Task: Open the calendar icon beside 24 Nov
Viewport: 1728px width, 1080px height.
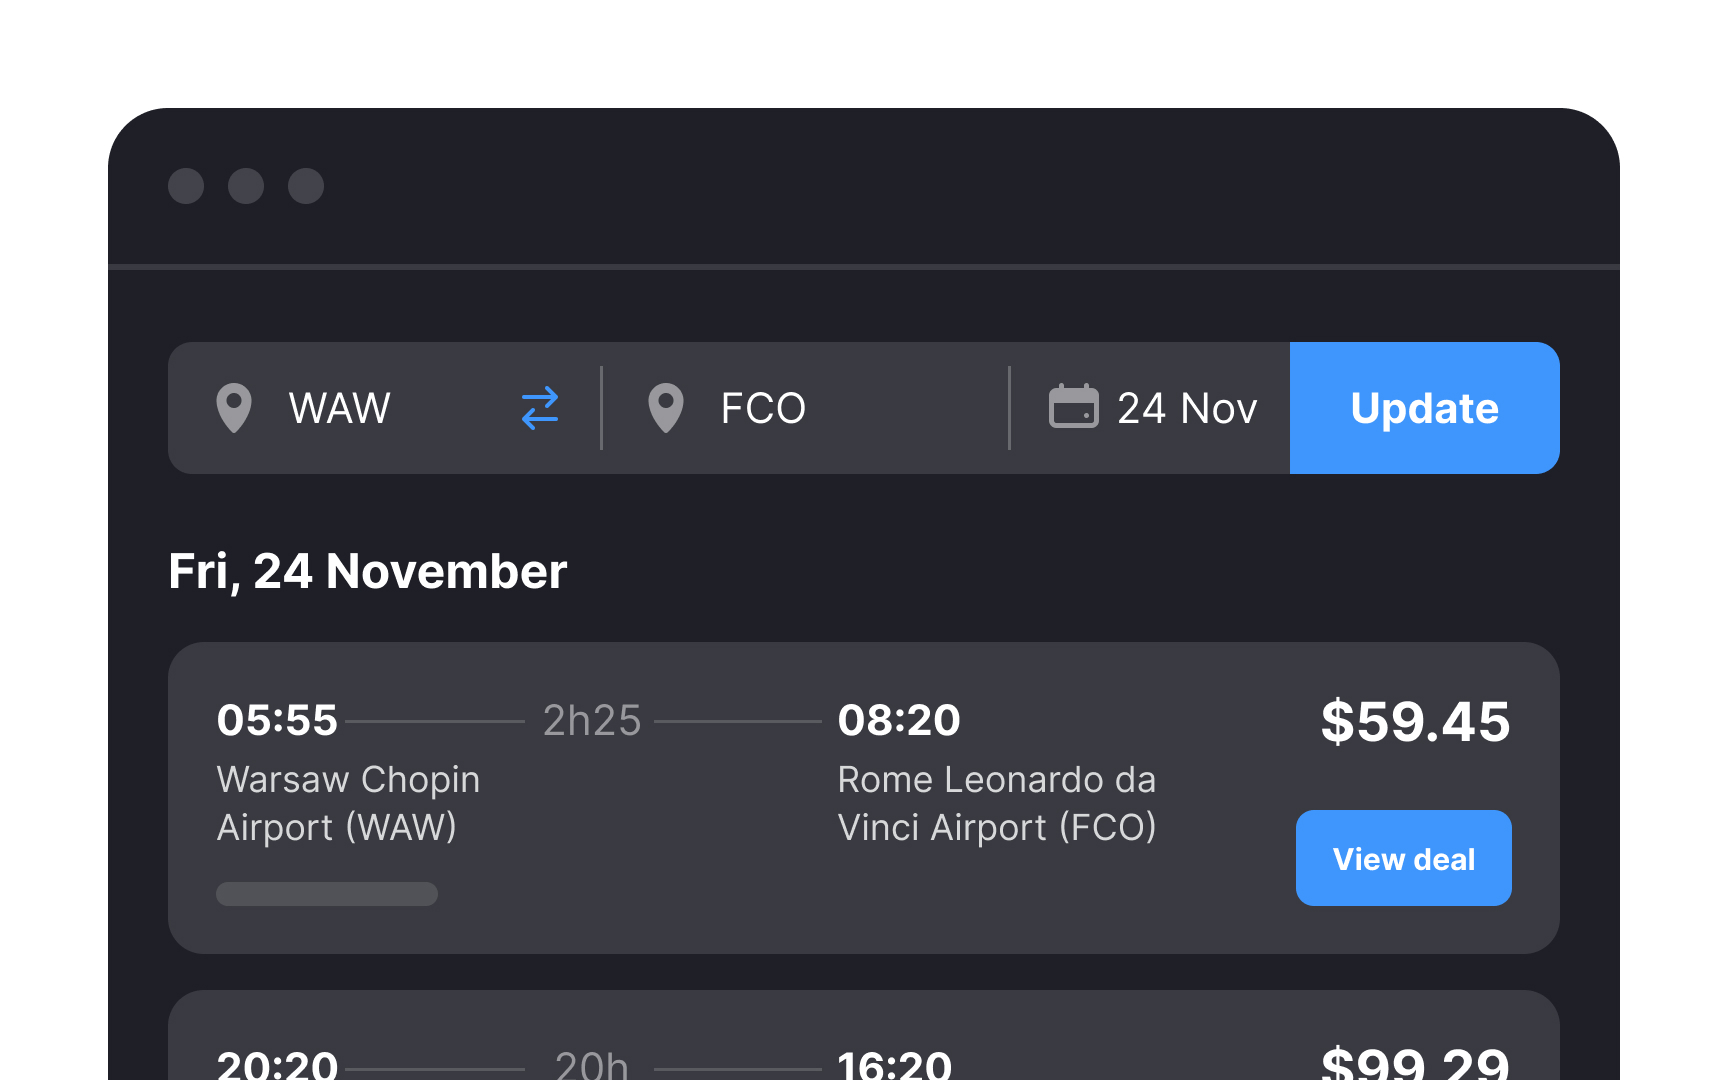Action: [1074, 408]
